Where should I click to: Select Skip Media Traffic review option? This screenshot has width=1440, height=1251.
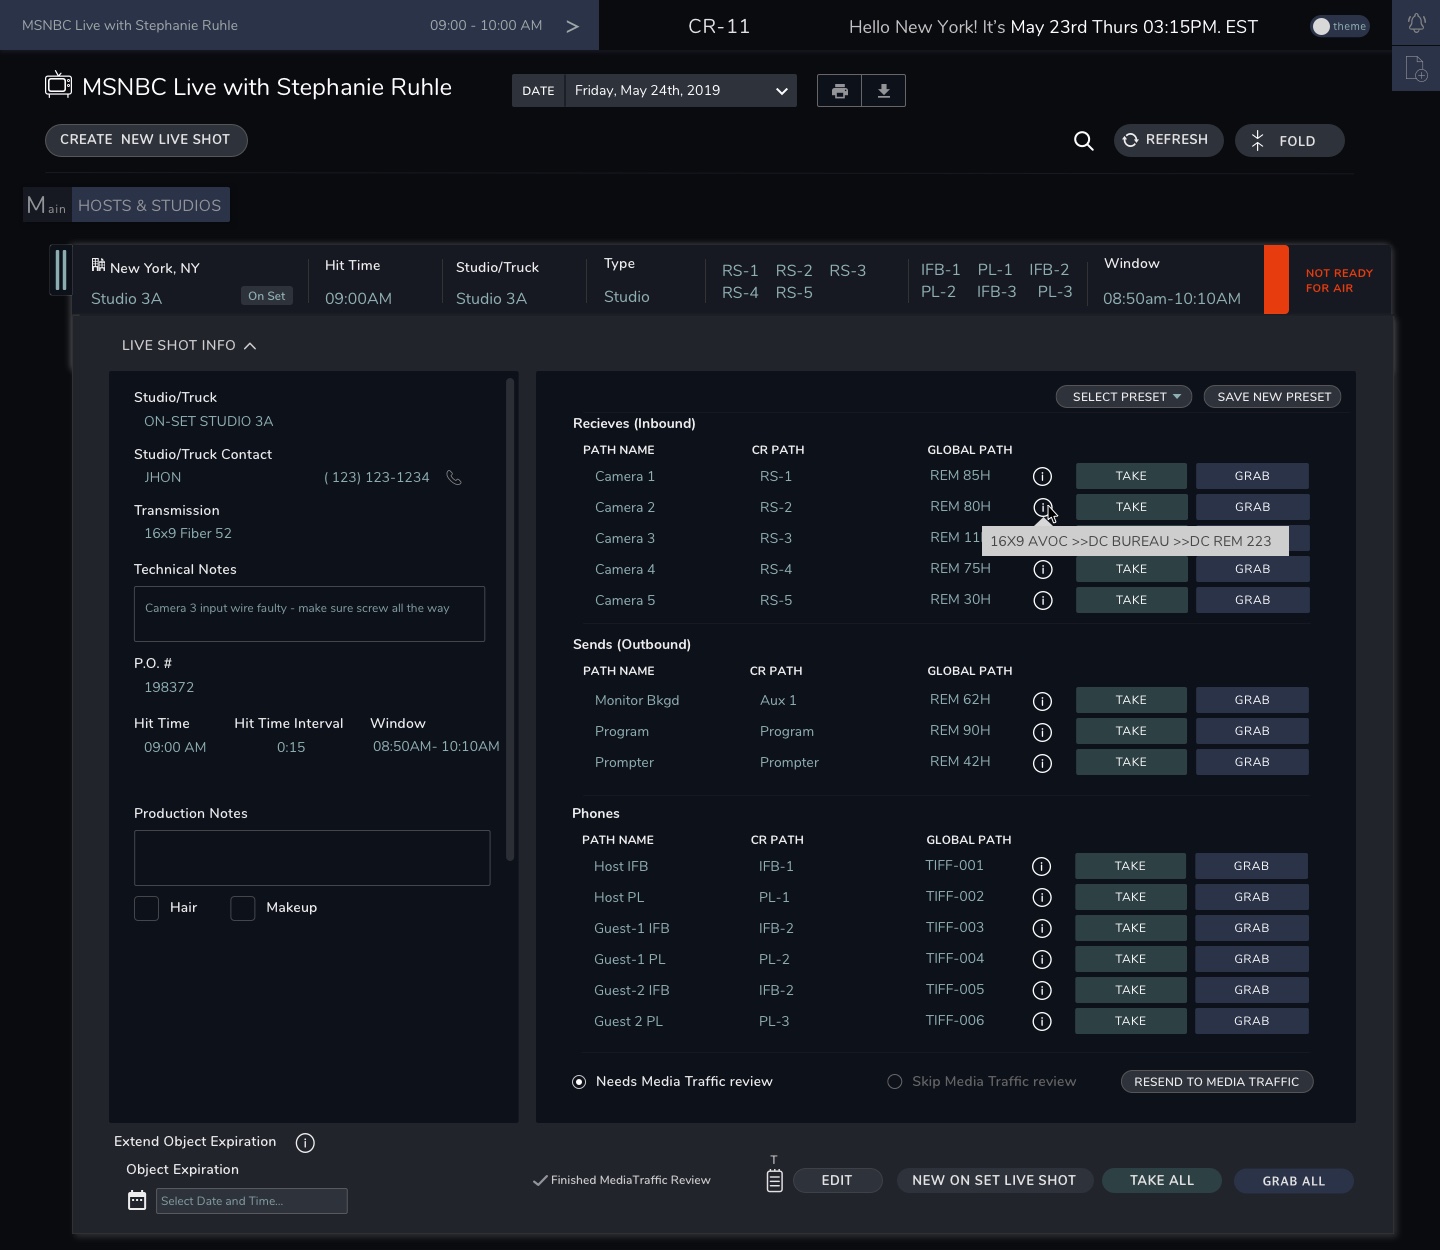pos(895,1082)
